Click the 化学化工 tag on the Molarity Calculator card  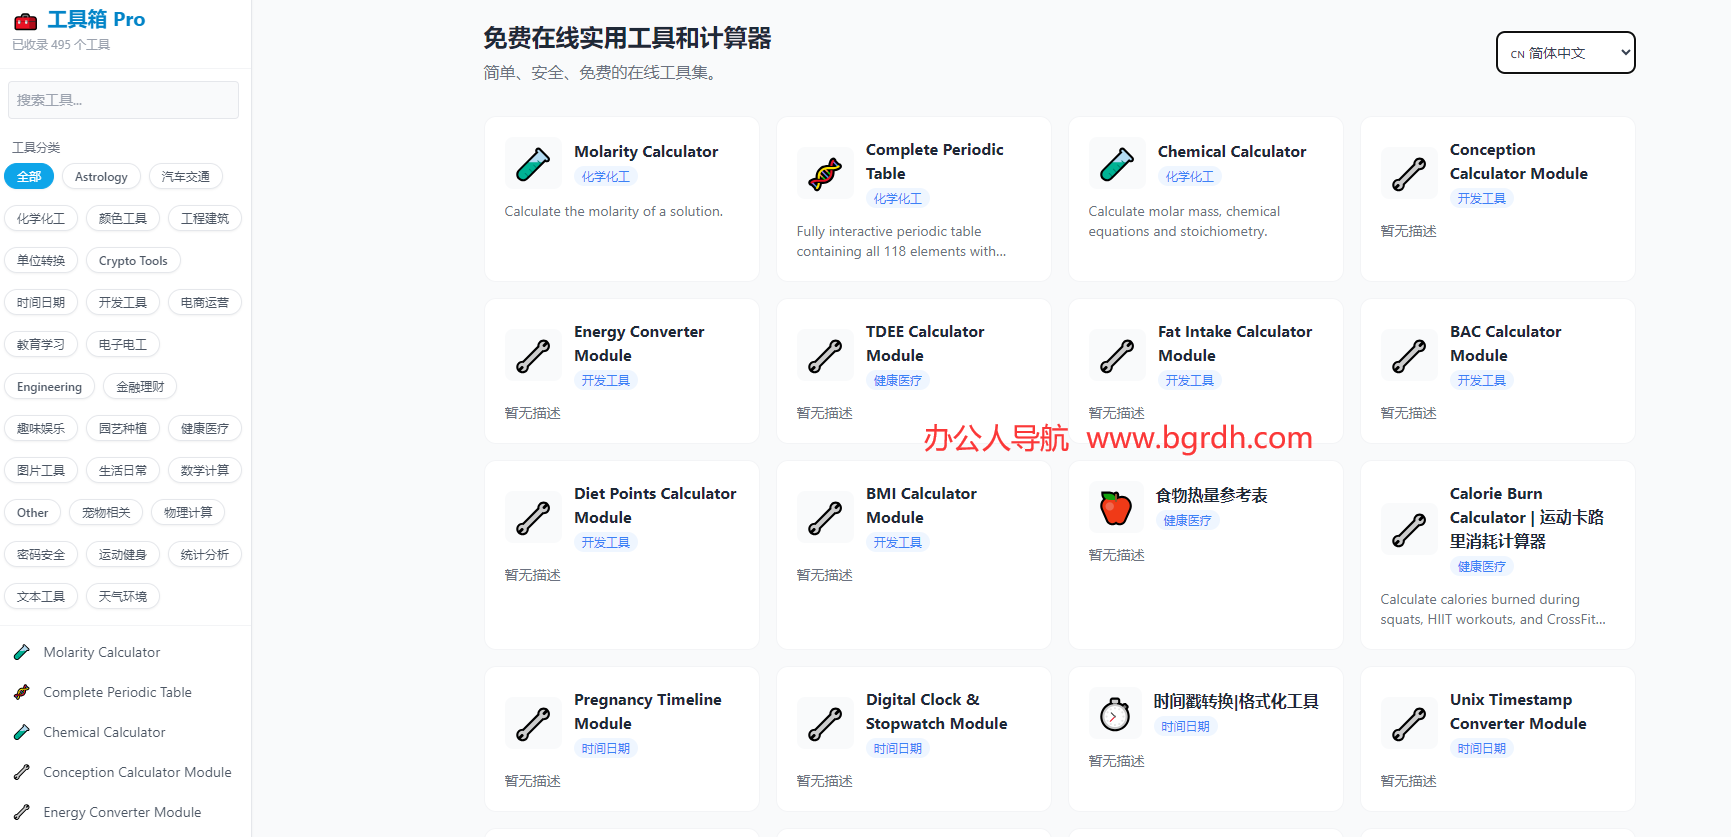(606, 177)
